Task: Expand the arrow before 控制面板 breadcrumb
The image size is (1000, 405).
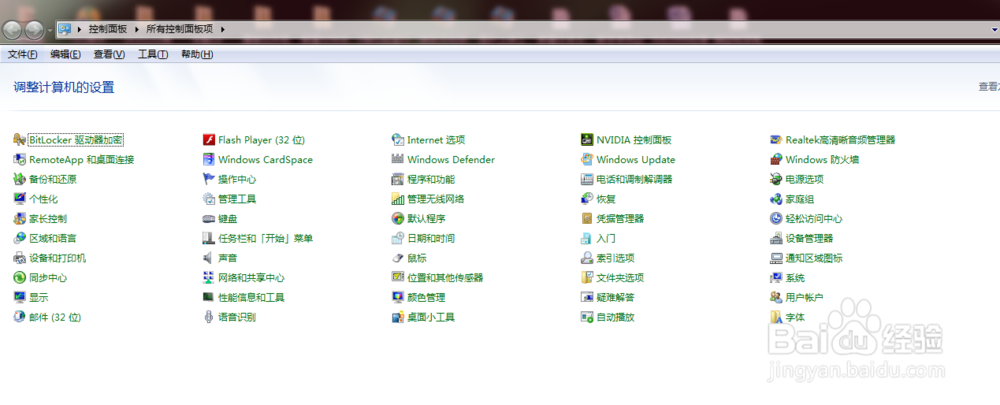Action: click(x=80, y=29)
